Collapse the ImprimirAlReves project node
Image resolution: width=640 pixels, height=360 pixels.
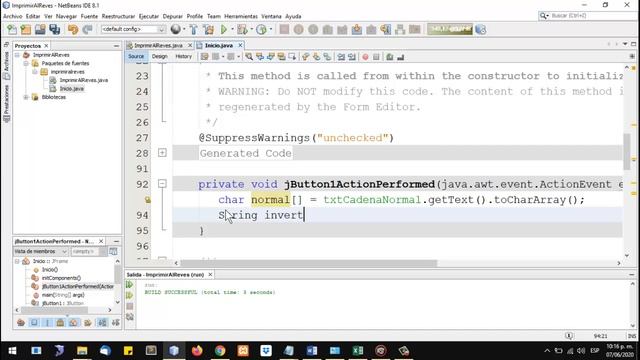point(17,55)
